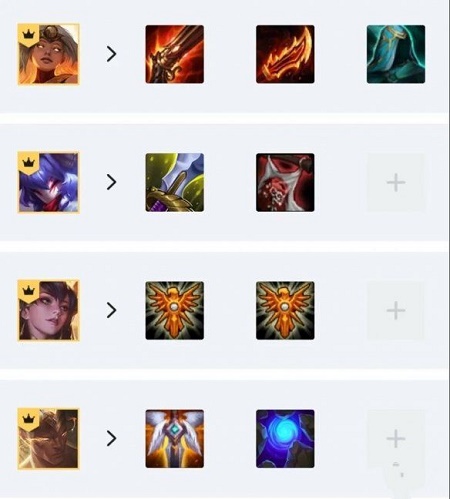
Task: Select the Infinity Edge flaming sword item
Action: click(175, 54)
